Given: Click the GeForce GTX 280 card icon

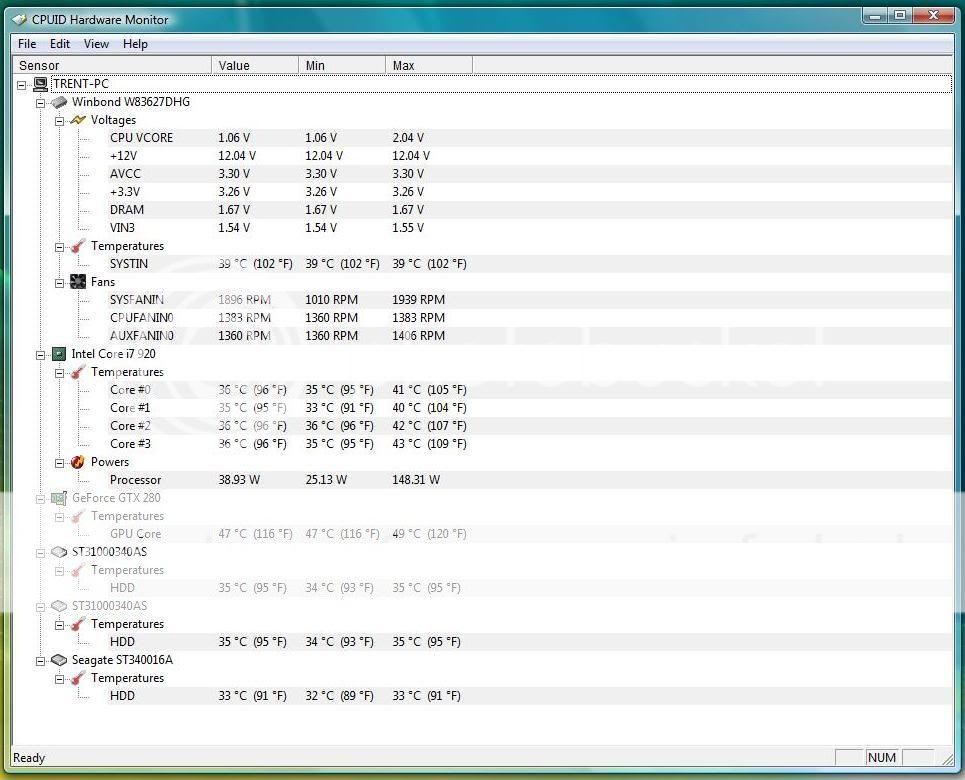Looking at the screenshot, I should point(59,498).
